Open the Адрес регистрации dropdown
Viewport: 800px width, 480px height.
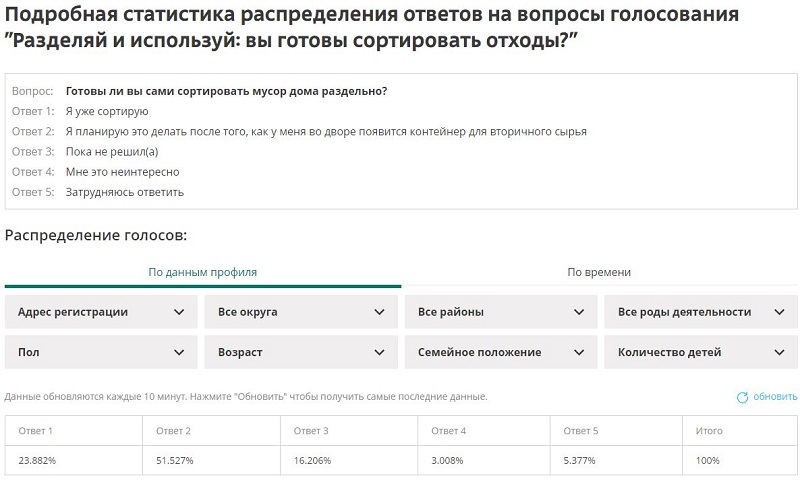tap(100, 312)
